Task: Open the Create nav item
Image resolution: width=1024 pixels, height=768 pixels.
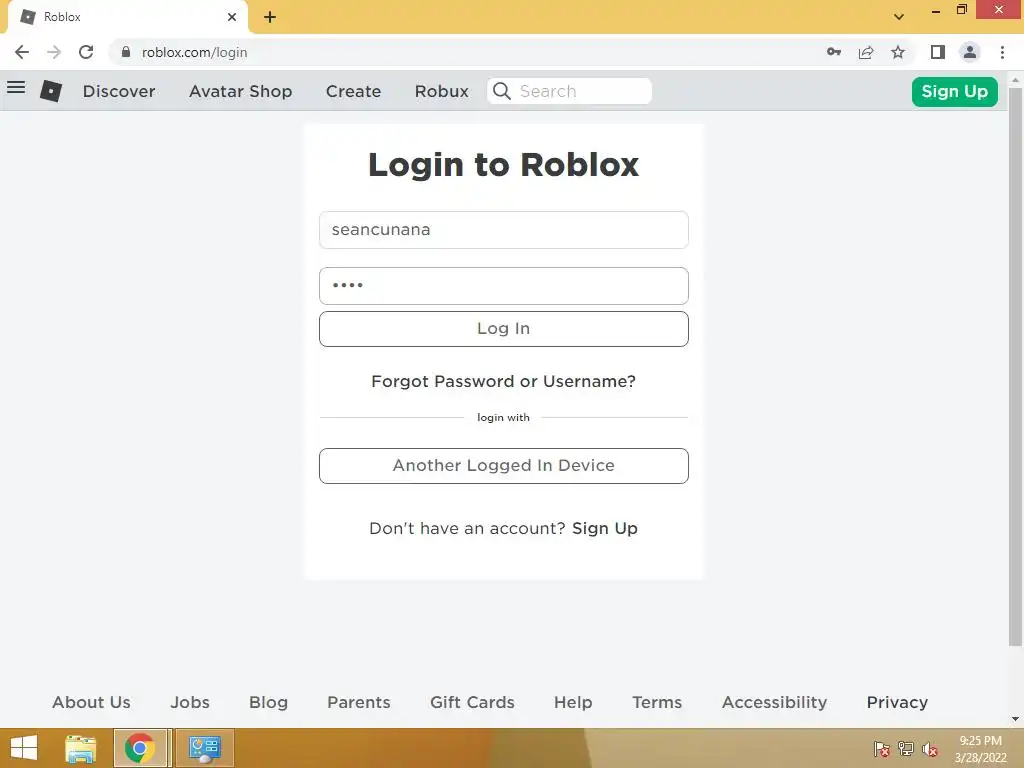Action: click(x=353, y=91)
